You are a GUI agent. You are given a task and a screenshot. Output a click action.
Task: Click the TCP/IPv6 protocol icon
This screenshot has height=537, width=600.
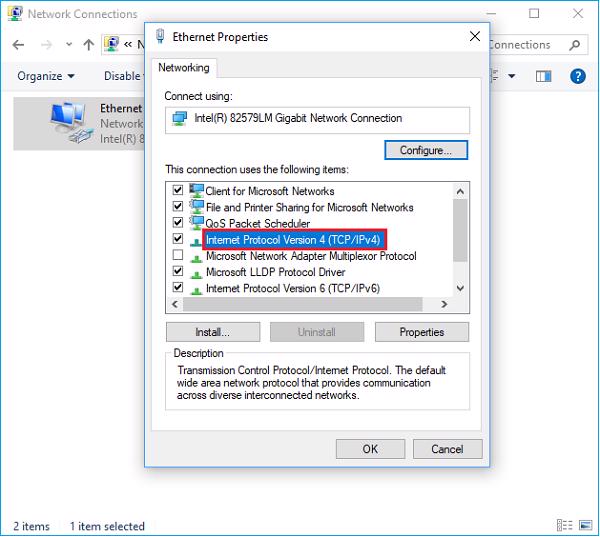tap(196, 290)
